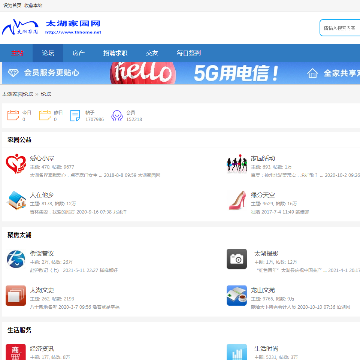The width and height of the screenshot is (360, 360).
Task: Open latest post line under house icon forum
Action: 78,212
